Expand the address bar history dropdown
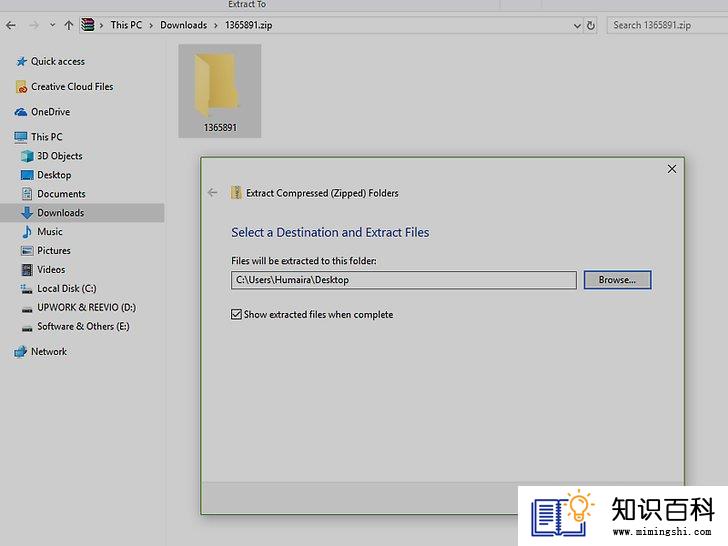 pos(577,26)
